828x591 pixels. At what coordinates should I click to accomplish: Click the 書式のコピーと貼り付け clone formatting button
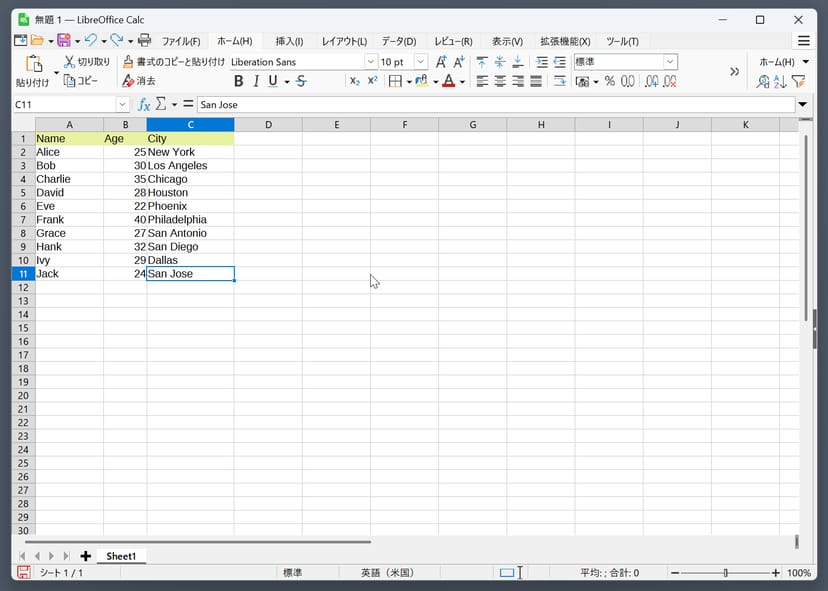(x=174, y=62)
